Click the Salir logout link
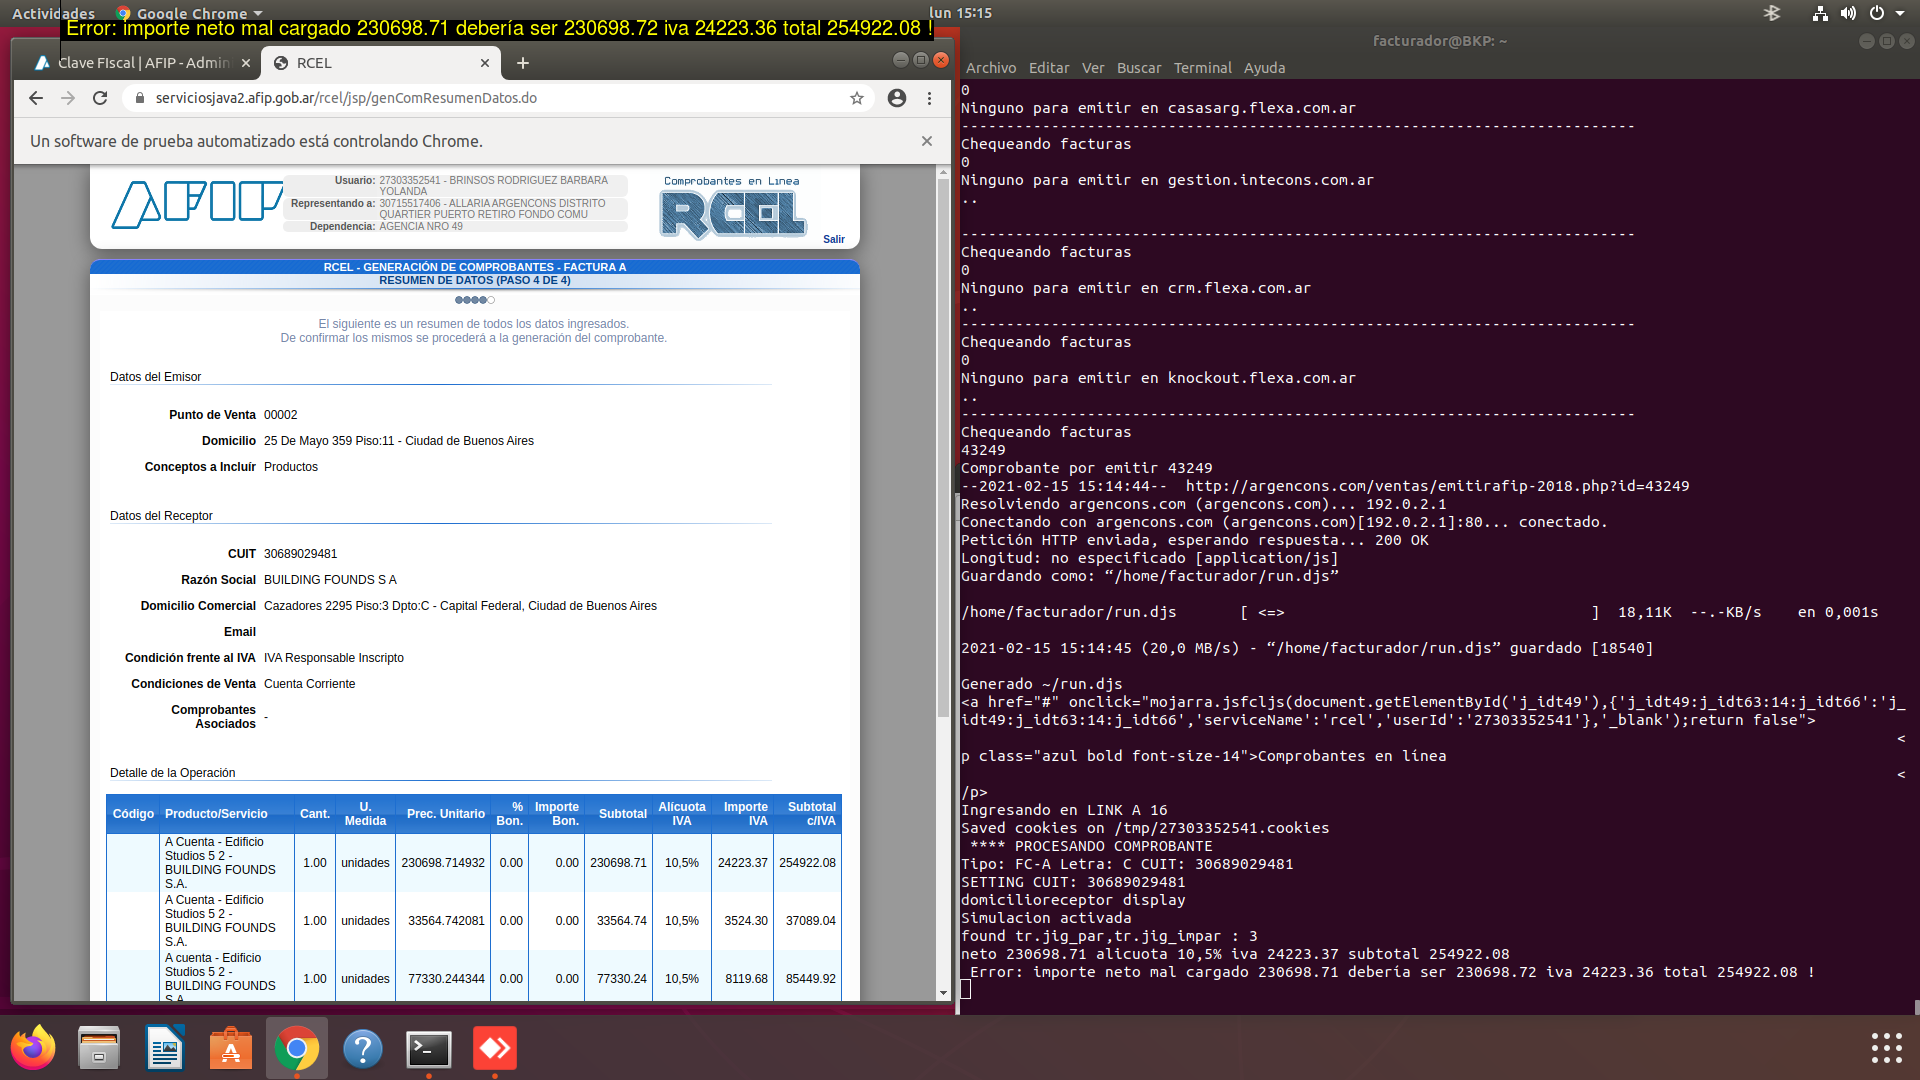 [834, 239]
